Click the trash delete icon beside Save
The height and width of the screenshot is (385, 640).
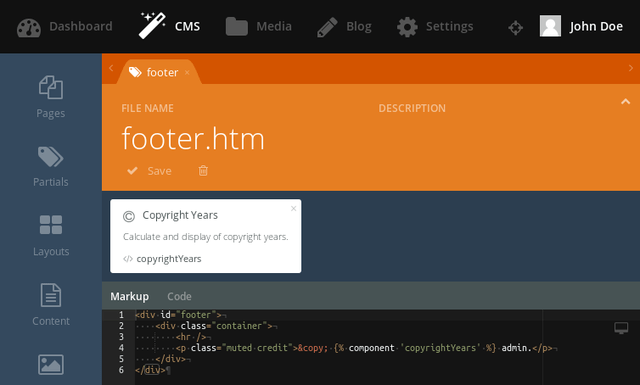click(203, 170)
